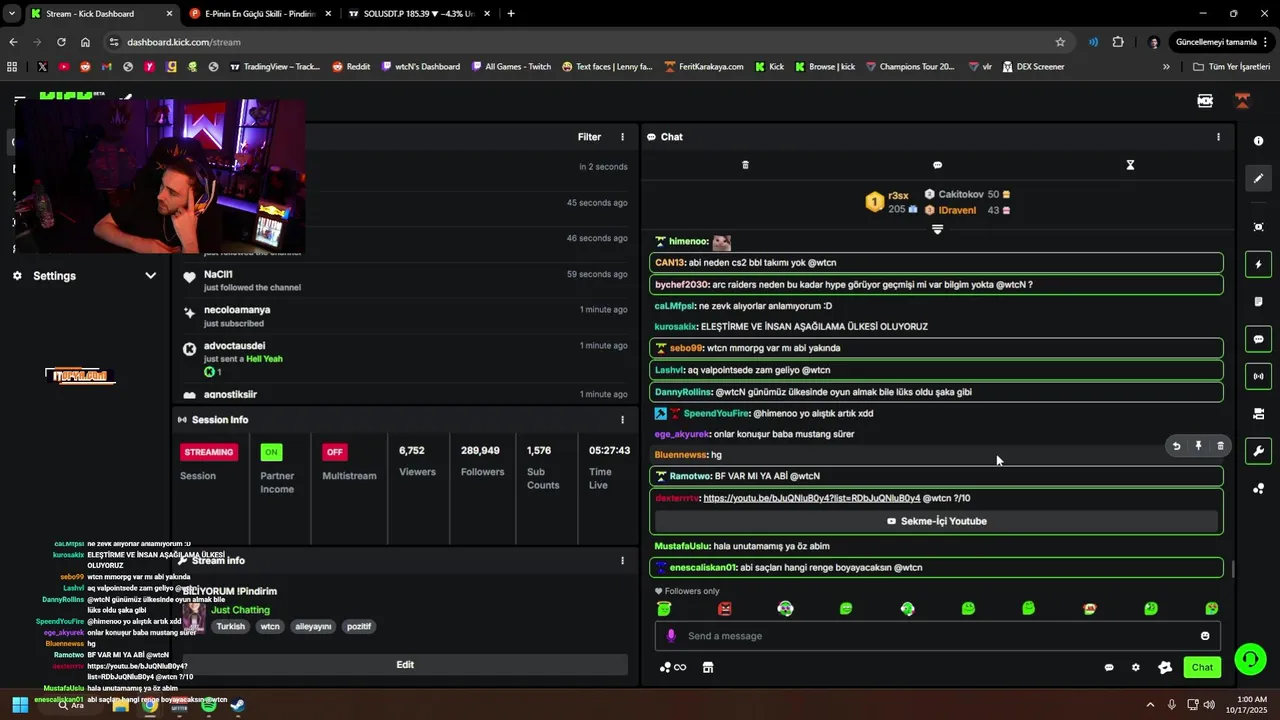Click the pencil edit icon in right sidebar

click(x=1258, y=178)
